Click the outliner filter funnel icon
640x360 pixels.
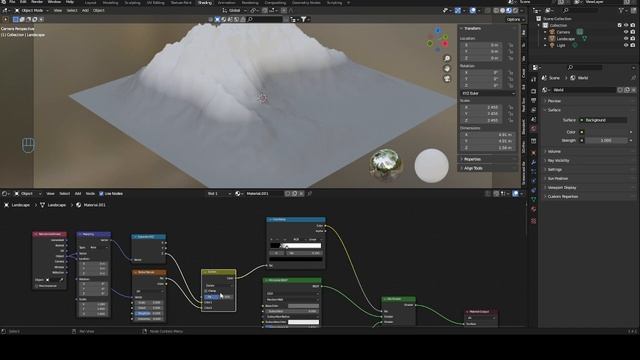tap(622, 11)
